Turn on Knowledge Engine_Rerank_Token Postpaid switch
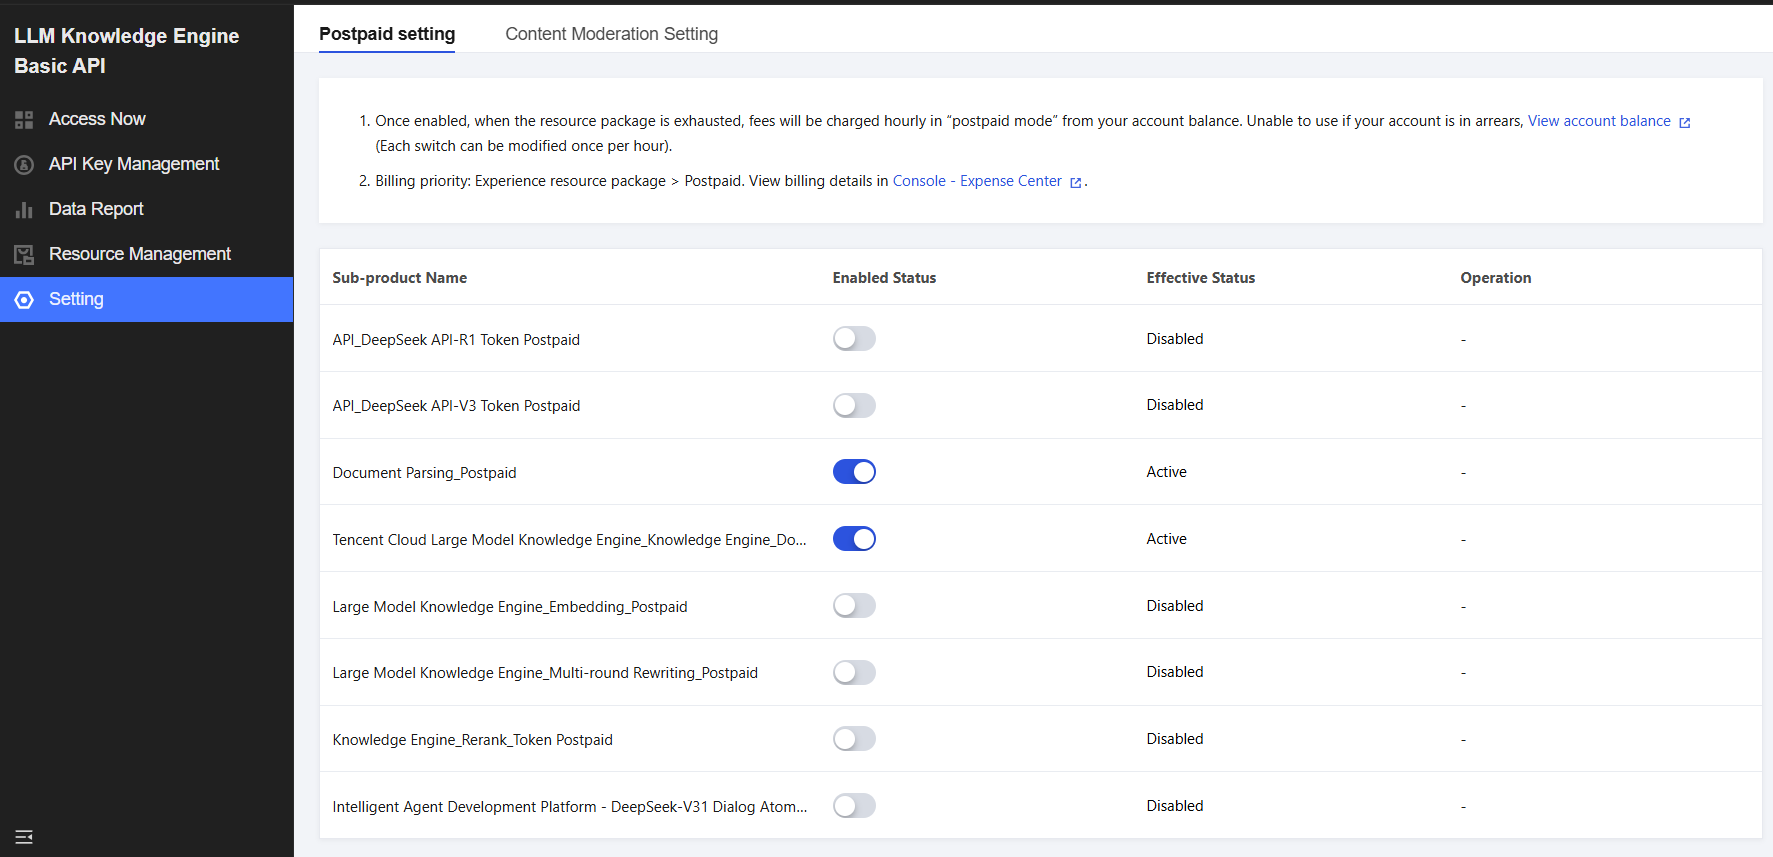This screenshot has height=857, width=1773. click(x=854, y=739)
